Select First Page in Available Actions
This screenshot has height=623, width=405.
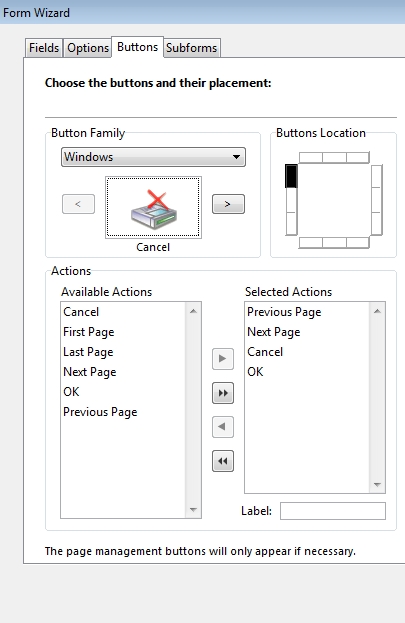(89, 332)
